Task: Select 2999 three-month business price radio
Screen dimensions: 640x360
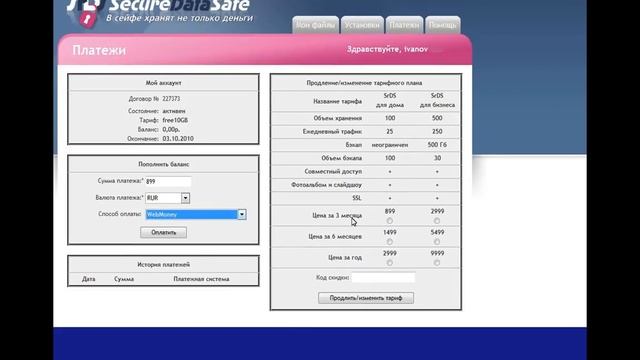Action: 437,221
